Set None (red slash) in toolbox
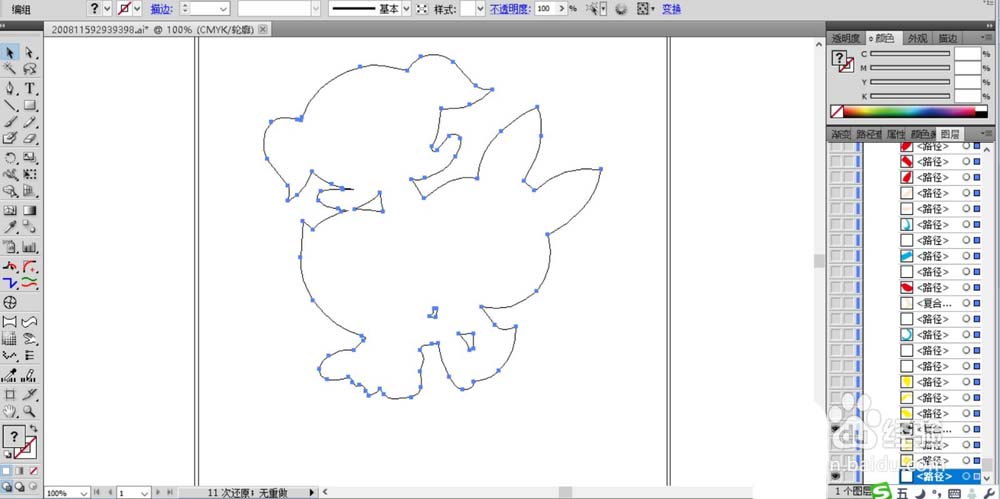The image size is (1000, 499). (x=33, y=471)
